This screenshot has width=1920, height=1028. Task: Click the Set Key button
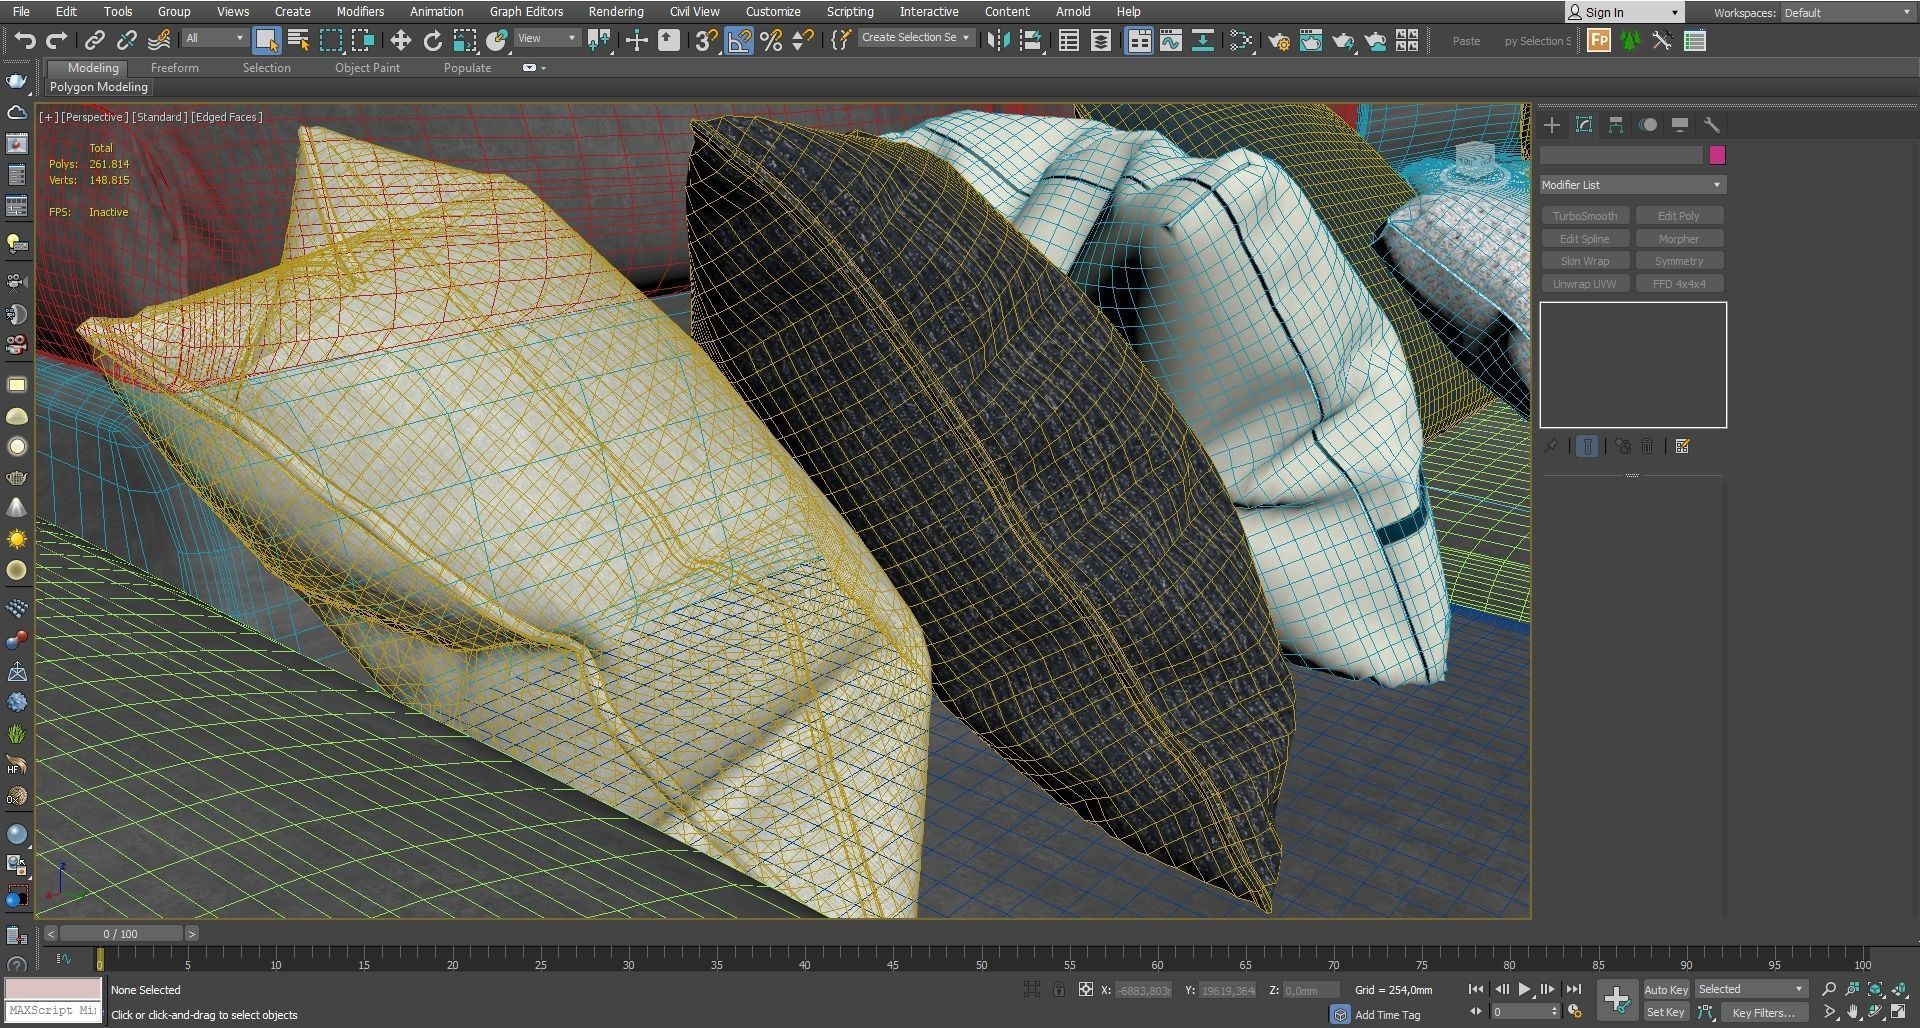(1666, 1012)
